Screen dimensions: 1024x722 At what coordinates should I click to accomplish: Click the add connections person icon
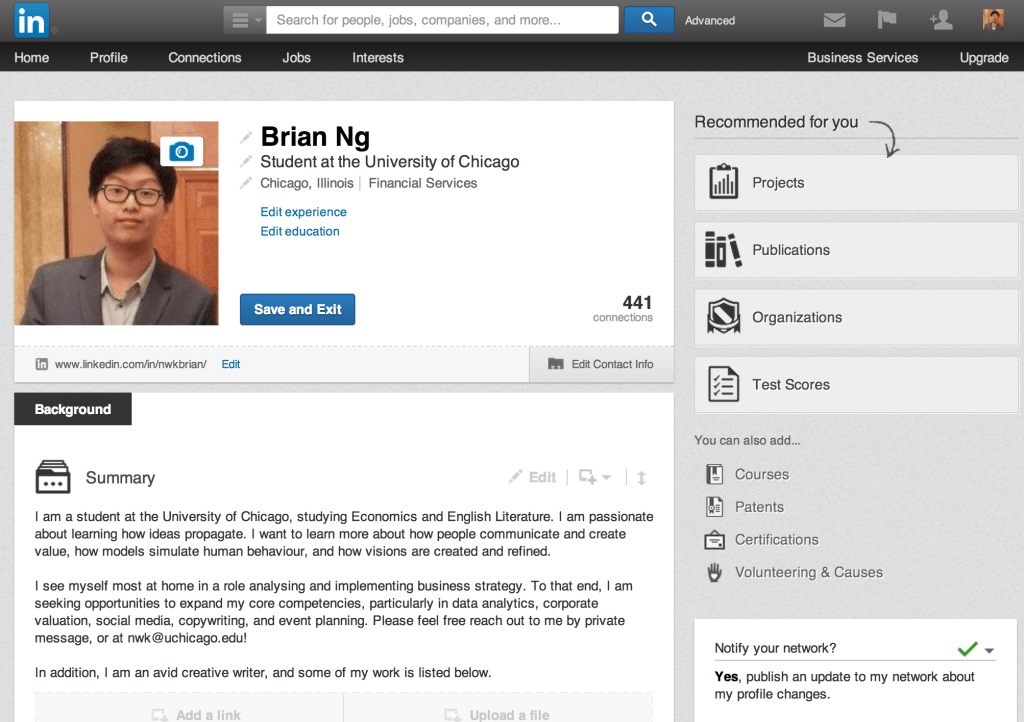940,20
